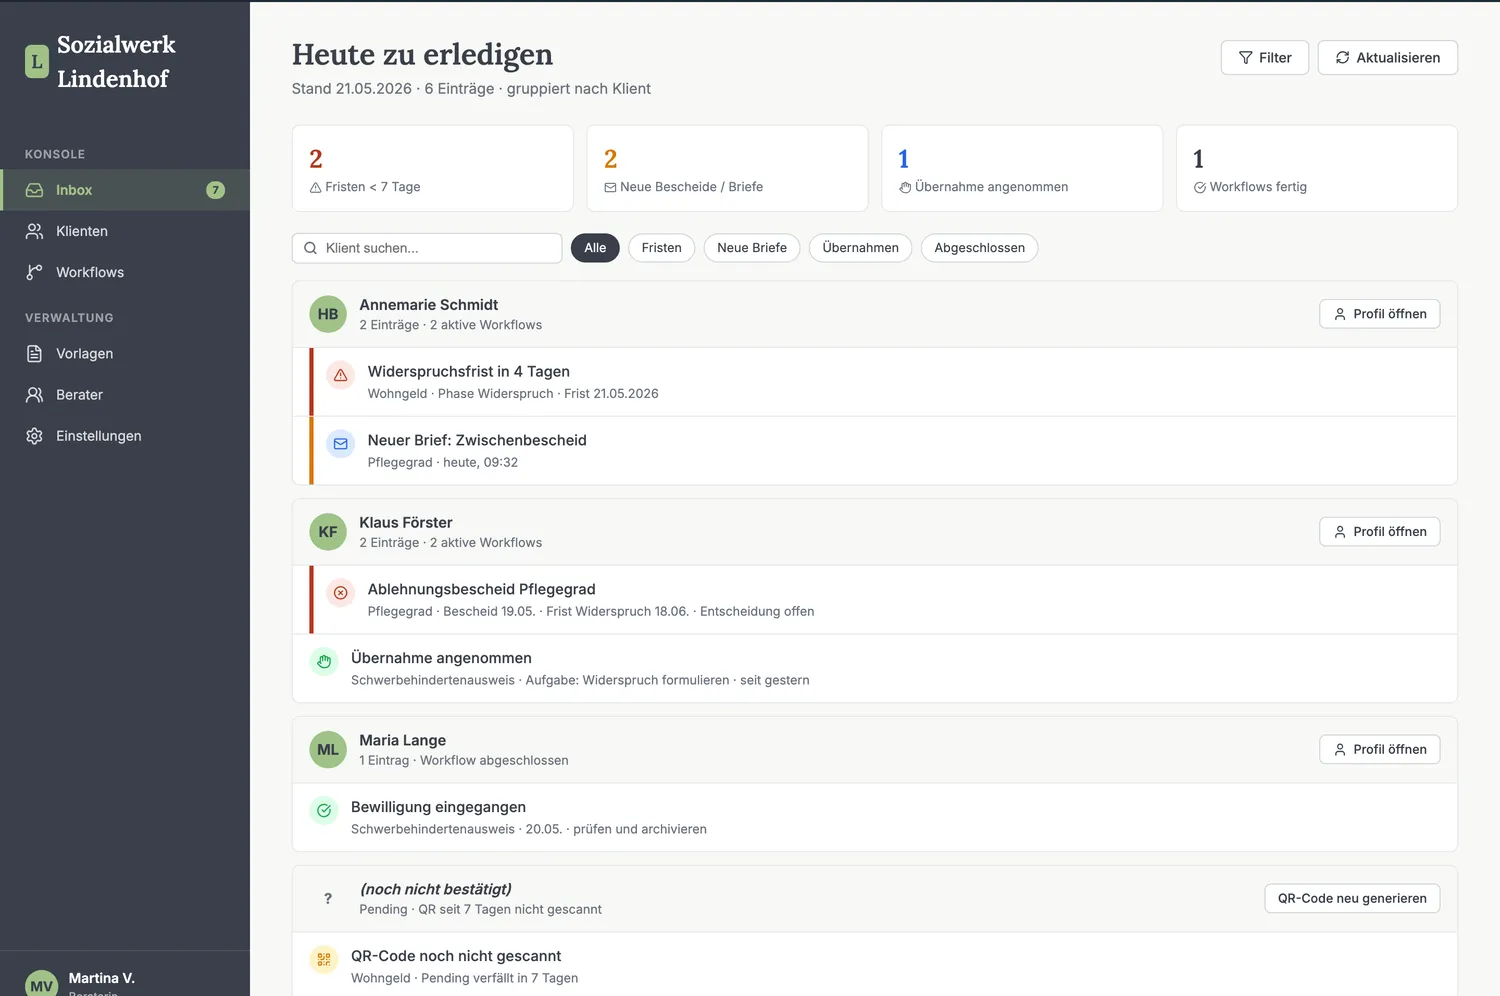Select the Neue Briefe filter chip
The image size is (1500, 996).
[752, 248]
